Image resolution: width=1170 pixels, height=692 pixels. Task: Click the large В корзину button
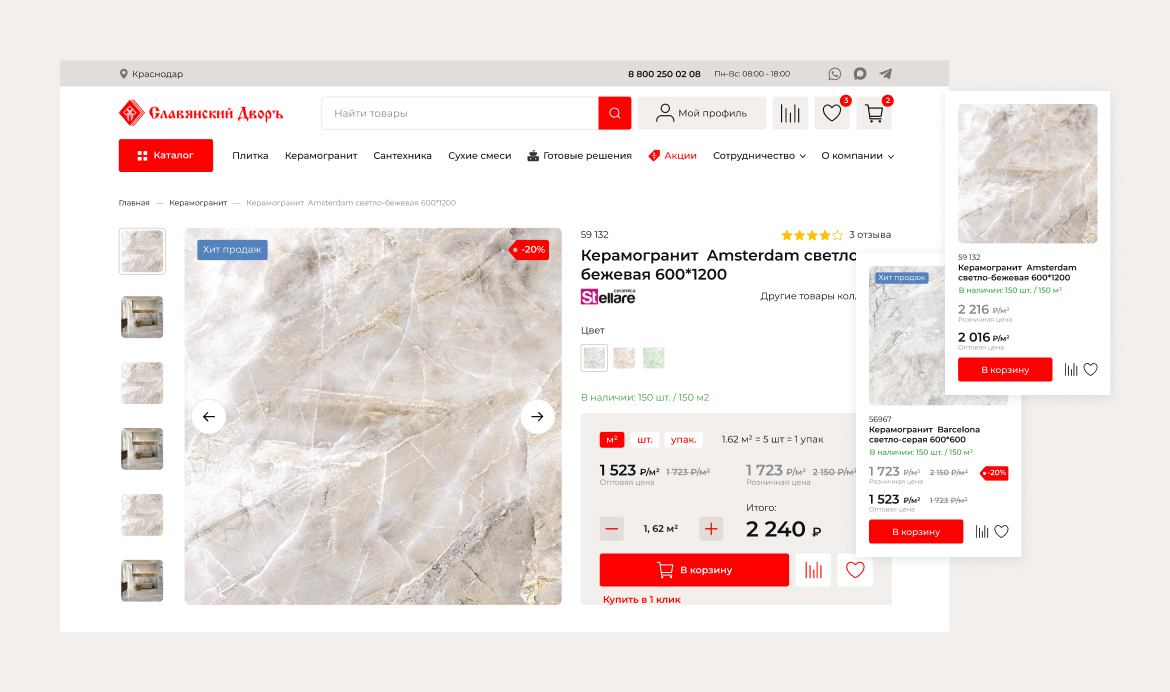click(x=694, y=570)
